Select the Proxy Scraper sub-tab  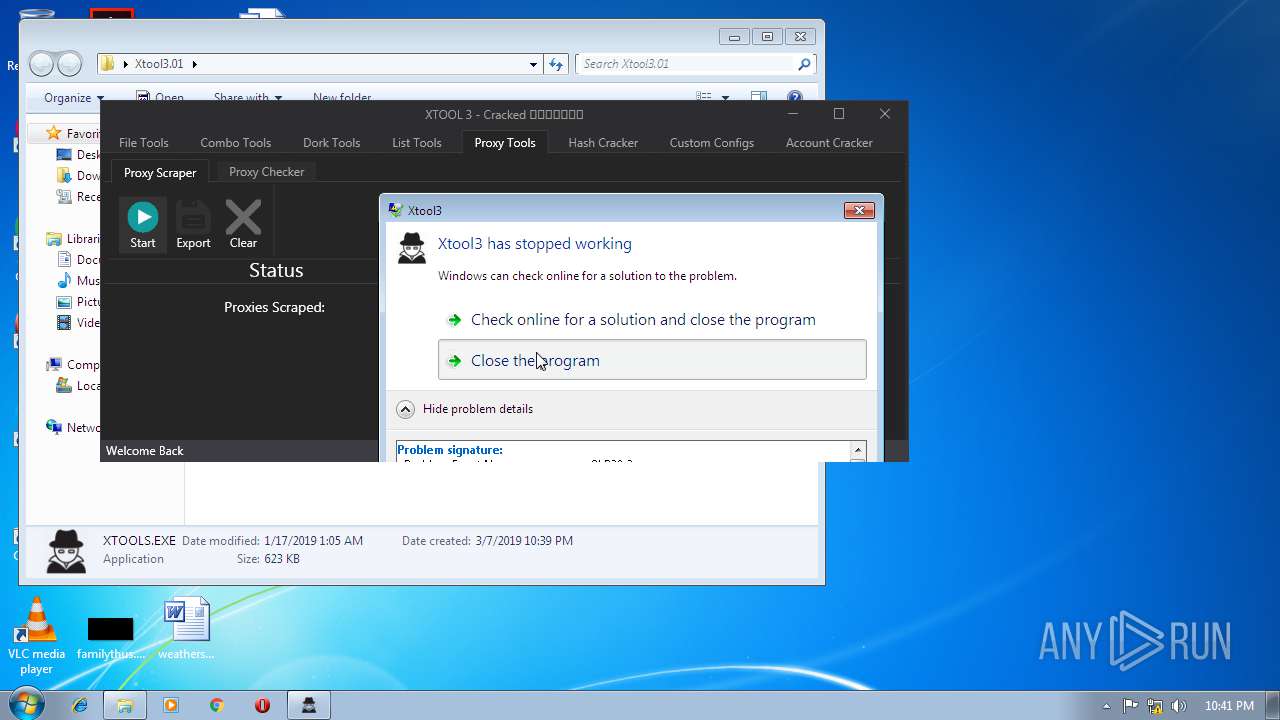(x=160, y=173)
